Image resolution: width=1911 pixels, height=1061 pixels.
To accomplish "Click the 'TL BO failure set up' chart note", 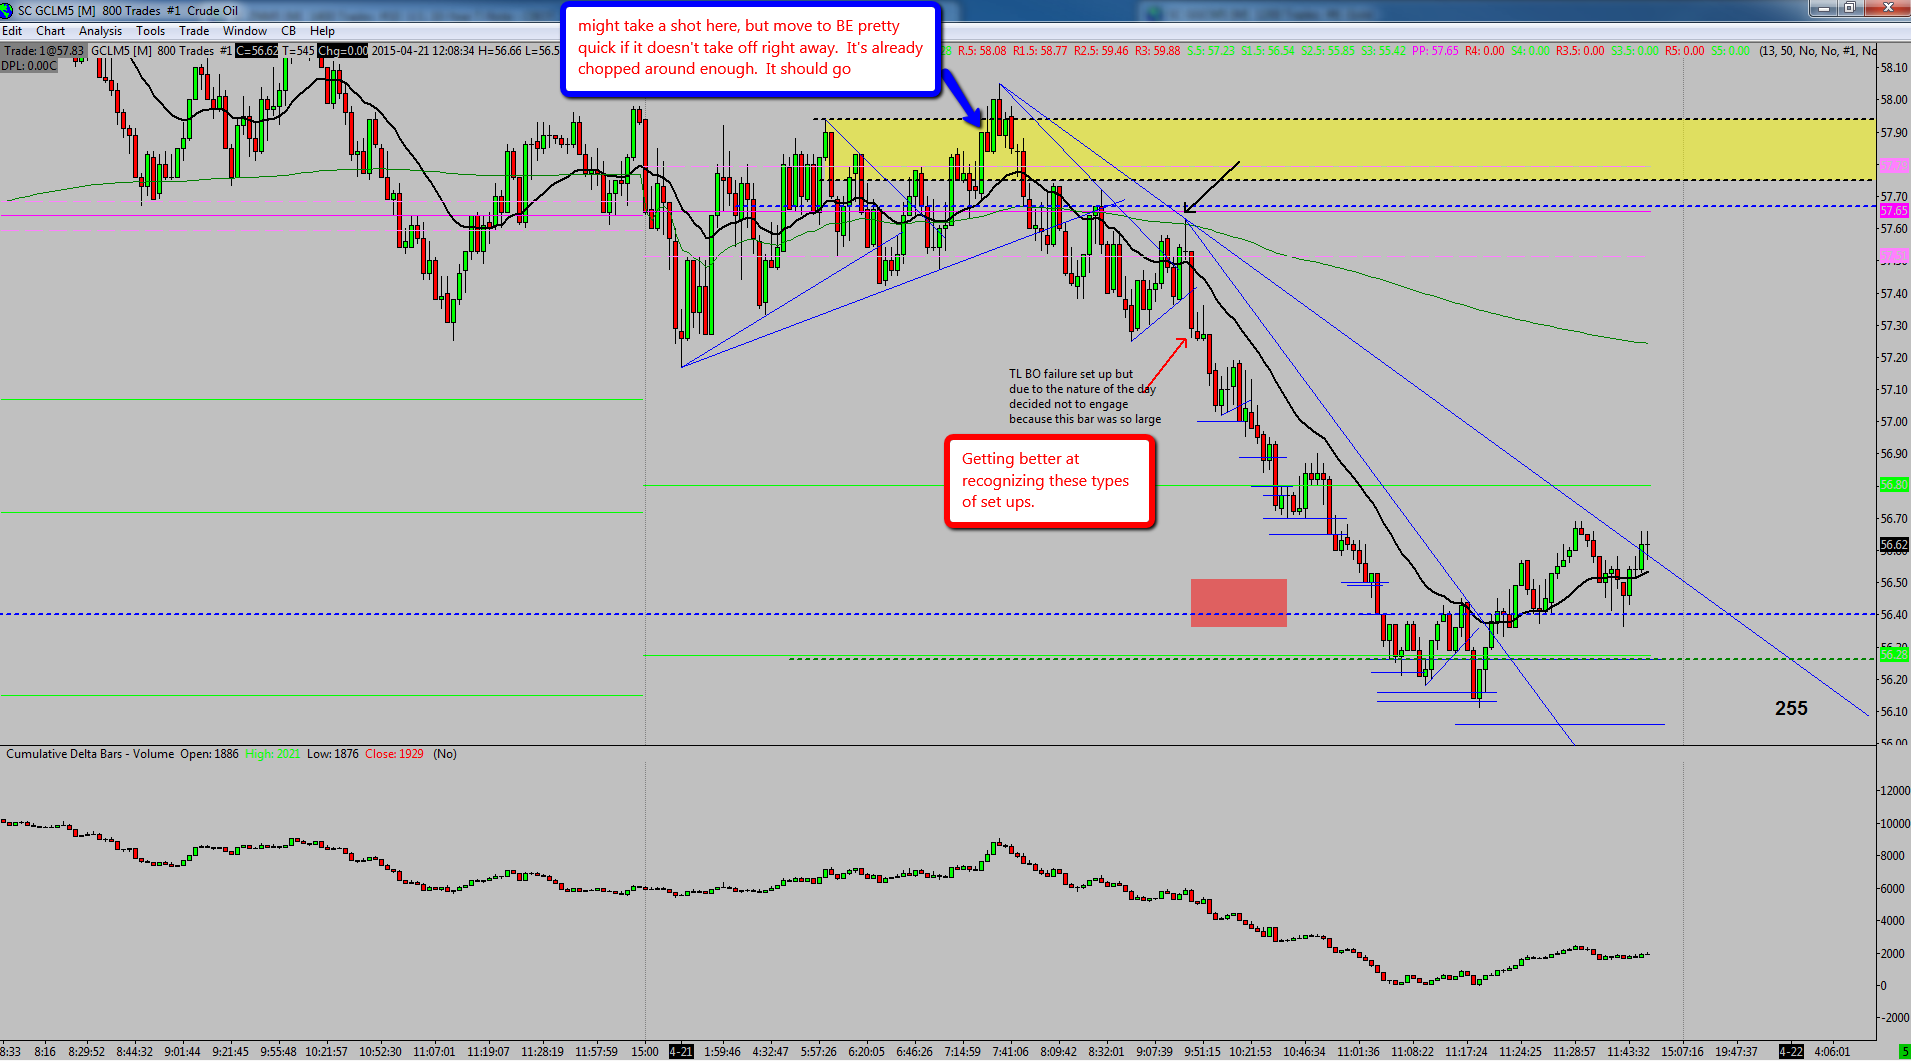I will 1085,397.
